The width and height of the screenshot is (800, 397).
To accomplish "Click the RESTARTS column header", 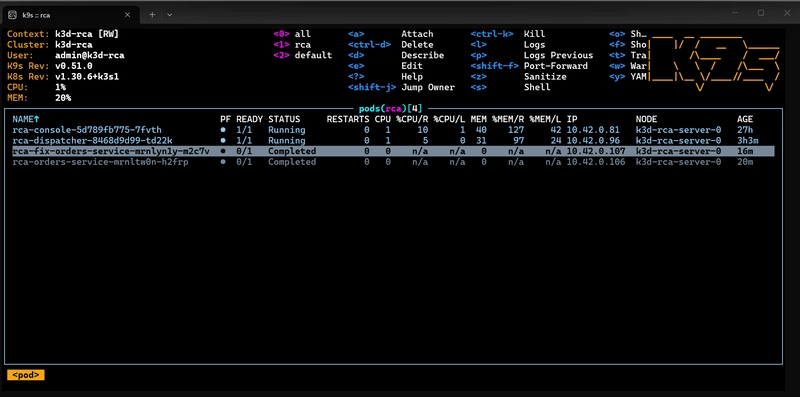I will (x=348, y=119).
